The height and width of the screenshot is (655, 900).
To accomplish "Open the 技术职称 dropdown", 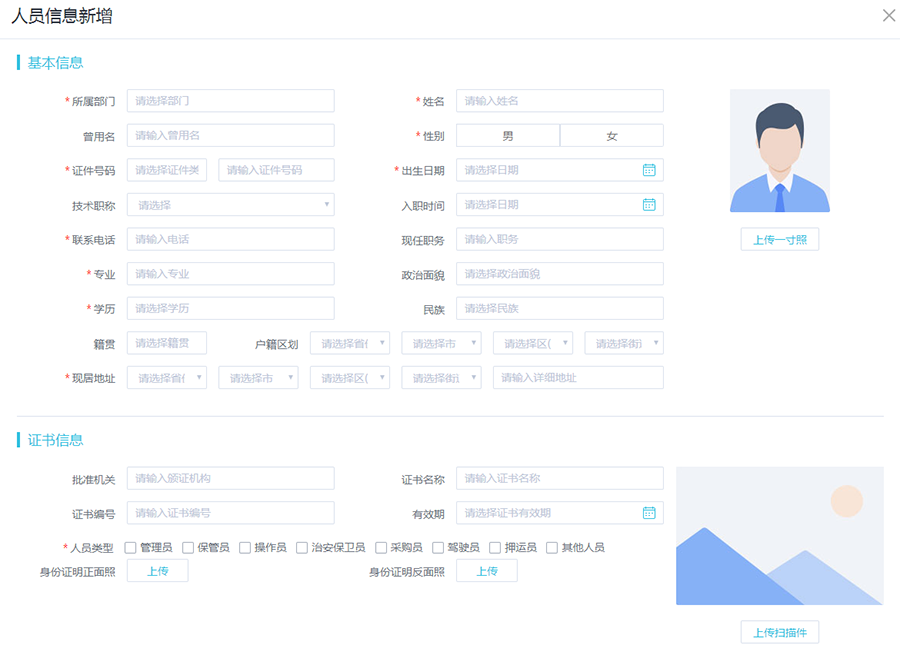I will [230, 205].
